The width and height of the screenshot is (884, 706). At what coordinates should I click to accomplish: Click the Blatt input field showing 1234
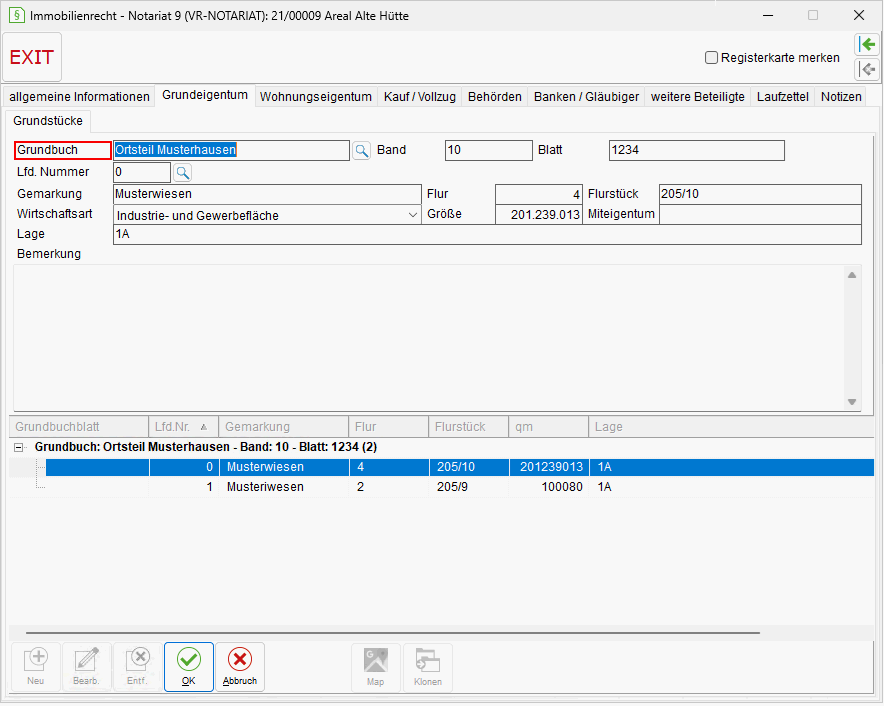click(x=696, y=151)
